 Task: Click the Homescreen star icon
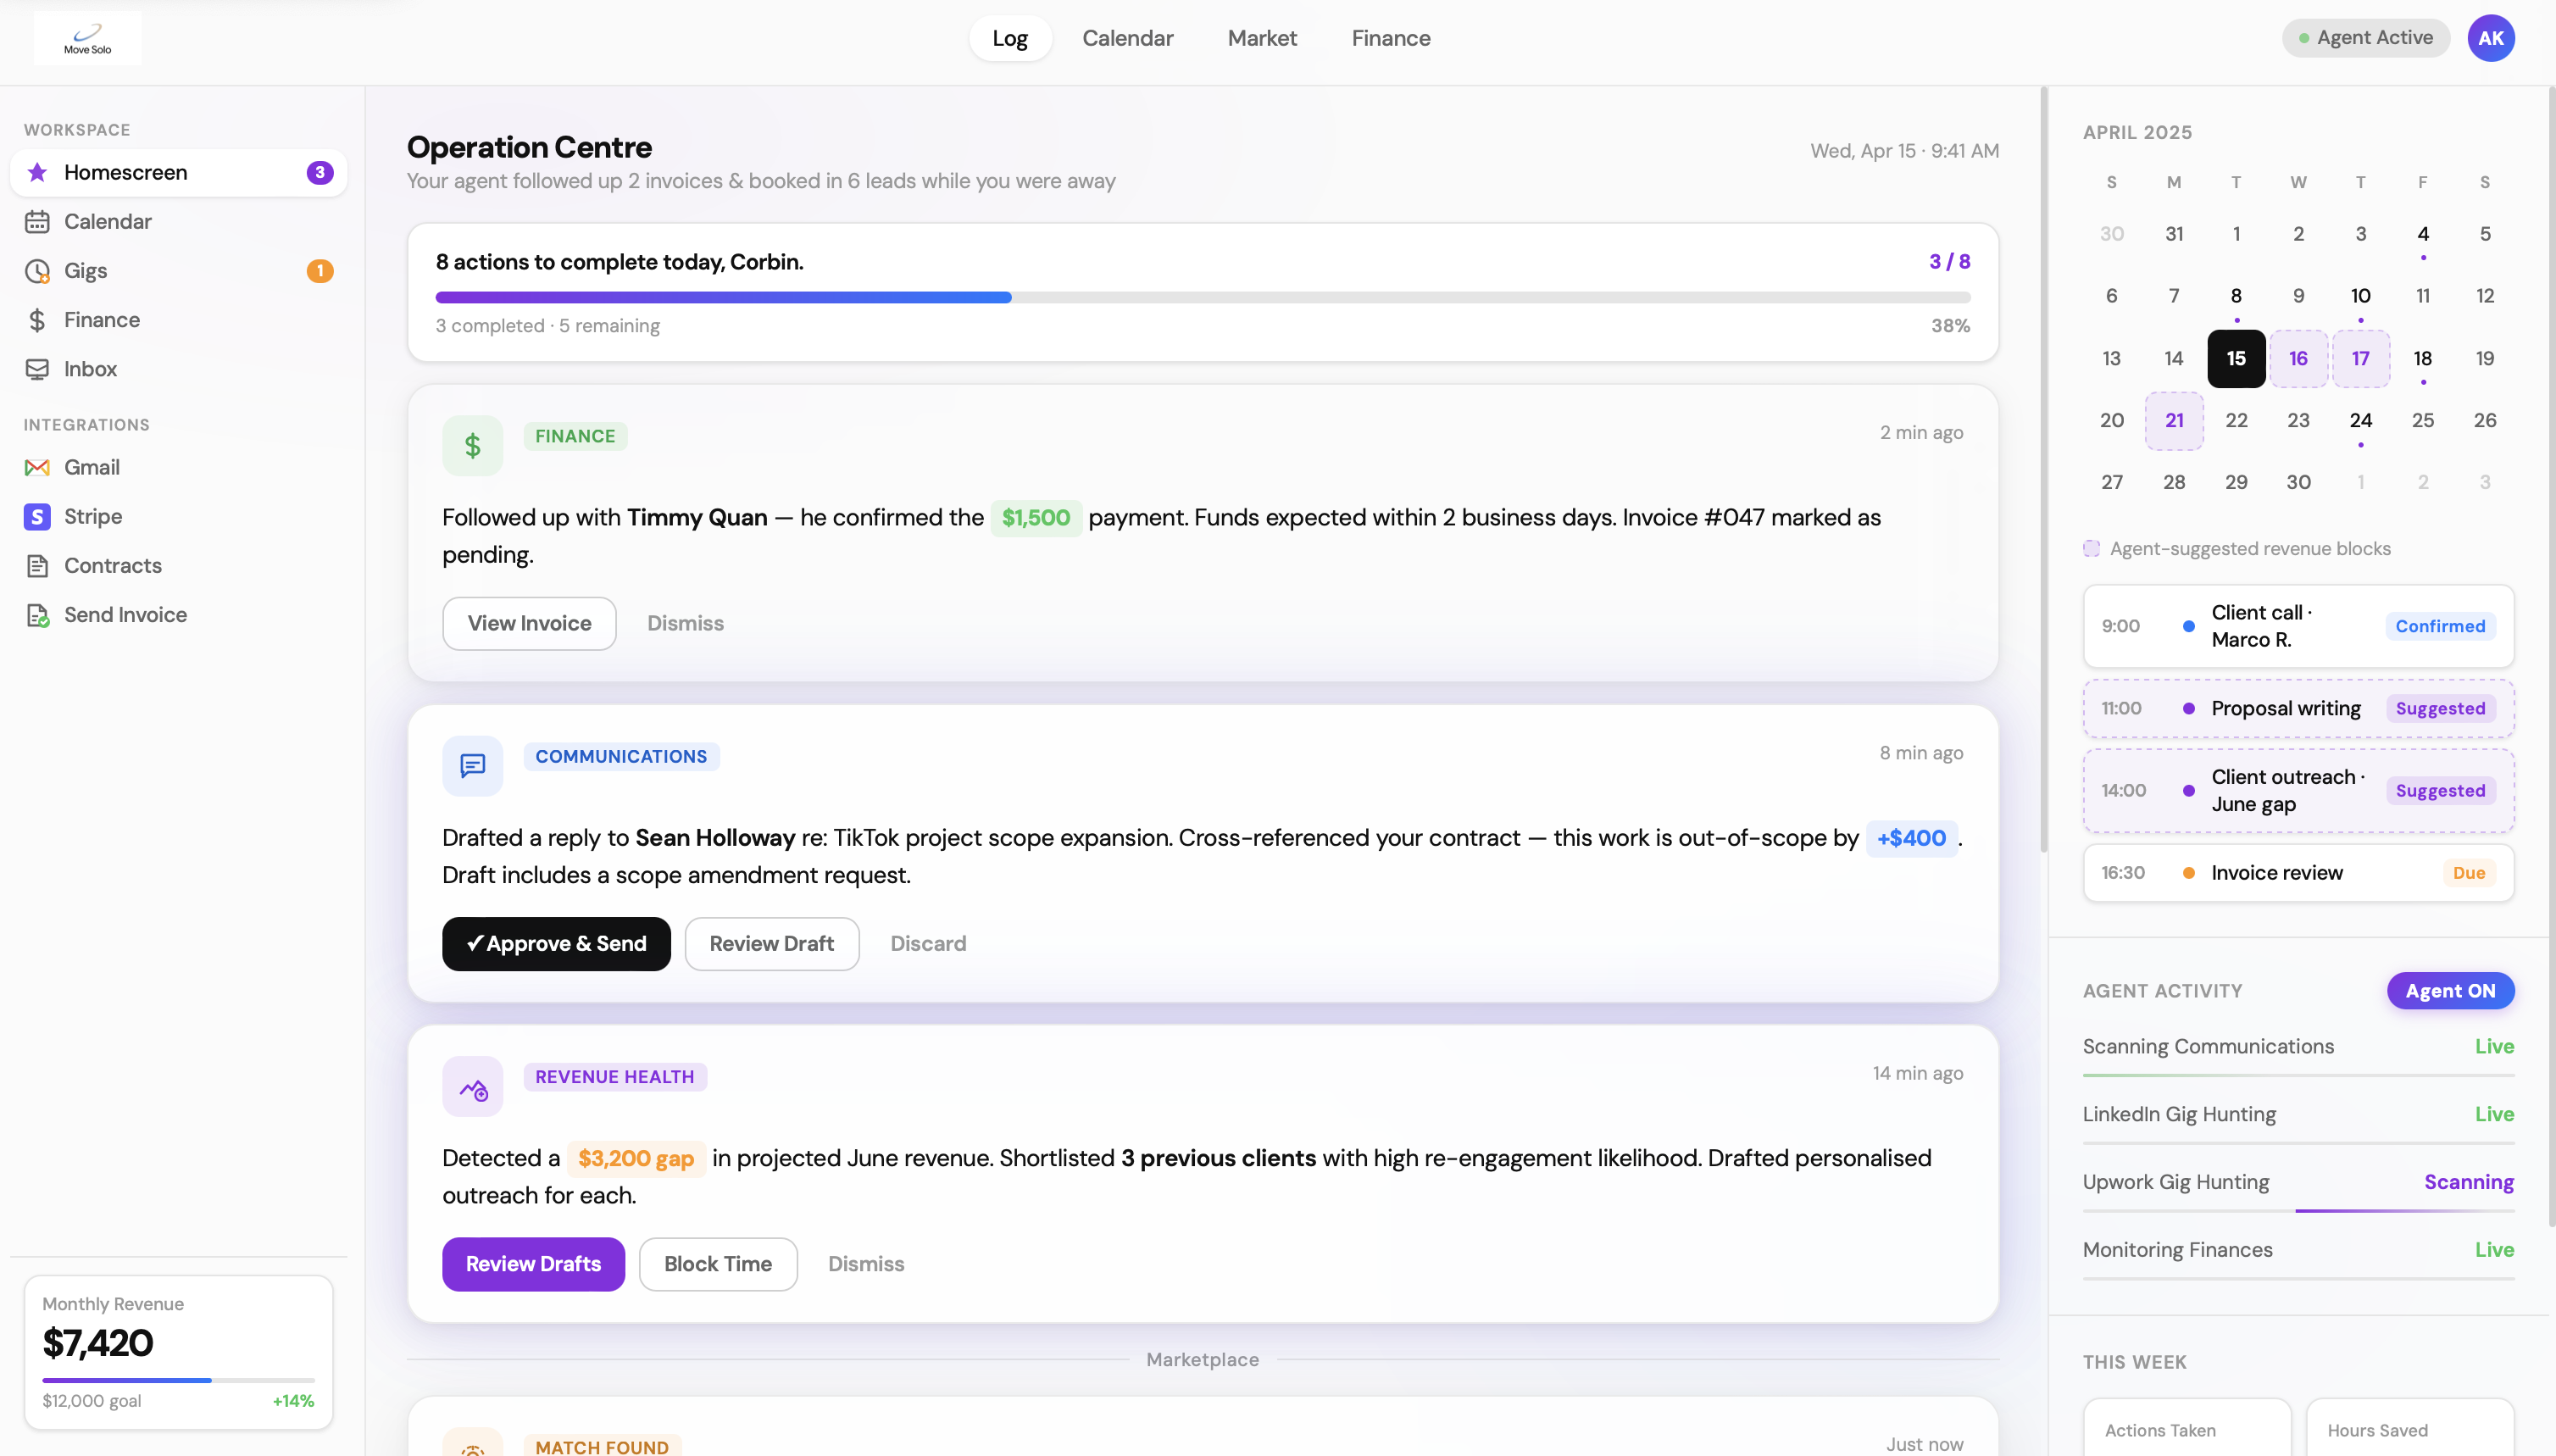coord(37,172)
